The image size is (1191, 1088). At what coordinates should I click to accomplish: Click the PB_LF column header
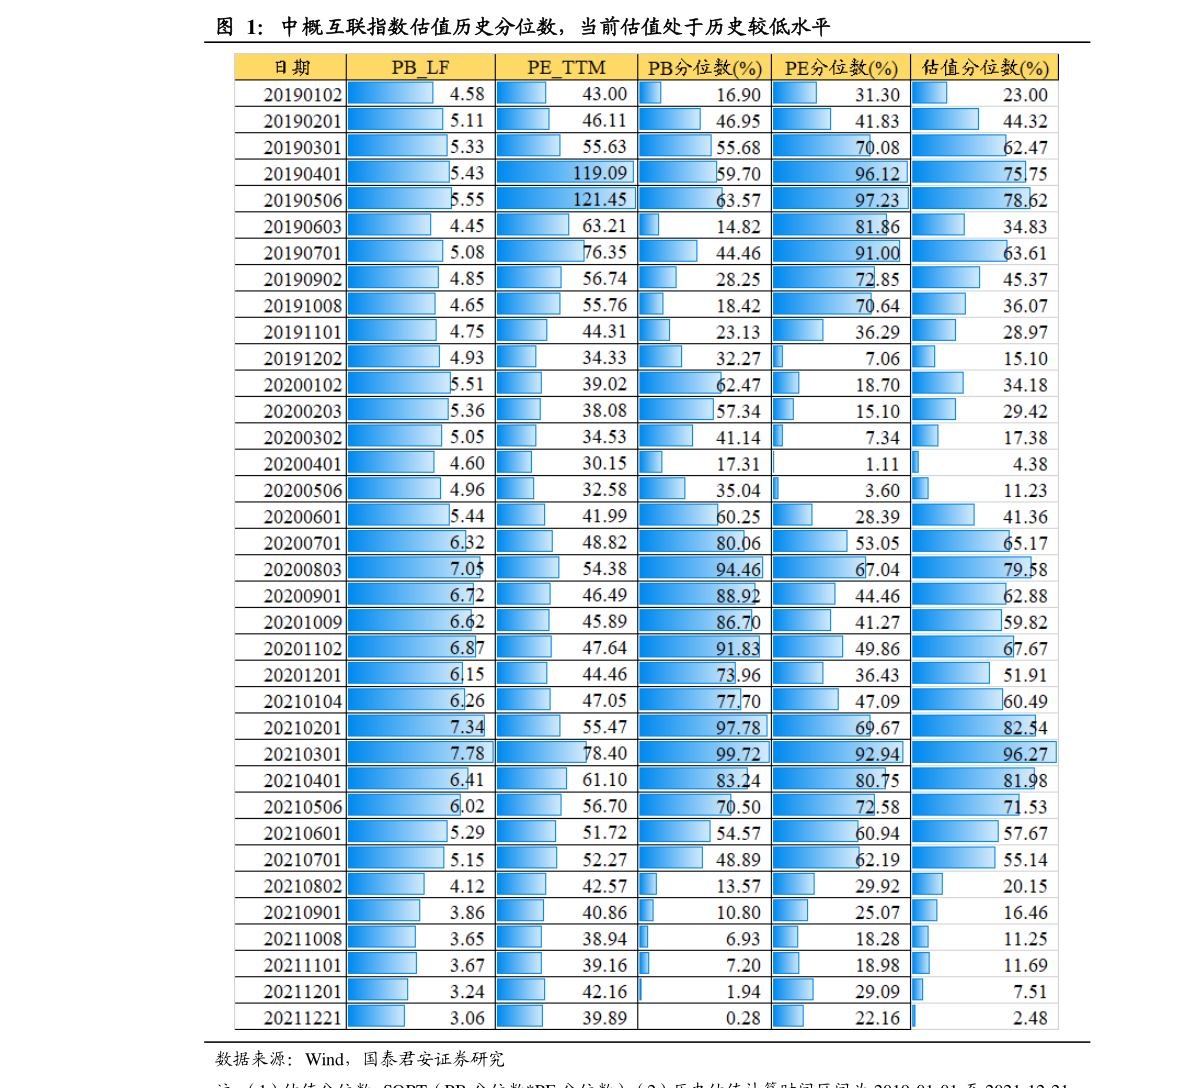(x=420, y=68)
